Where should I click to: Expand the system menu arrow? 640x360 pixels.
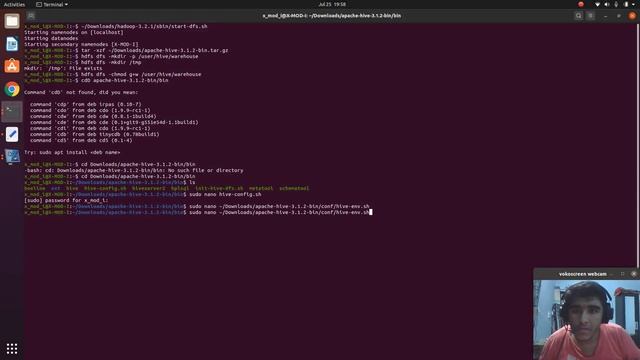634,4
